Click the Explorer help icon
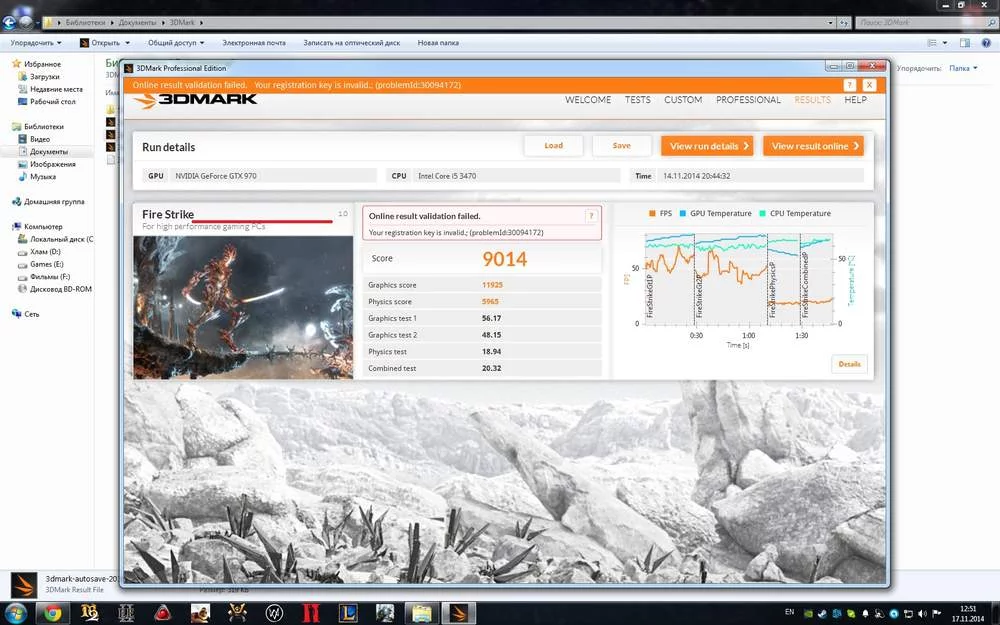This screenshot has width=1000, height=625. coord(987,43)
